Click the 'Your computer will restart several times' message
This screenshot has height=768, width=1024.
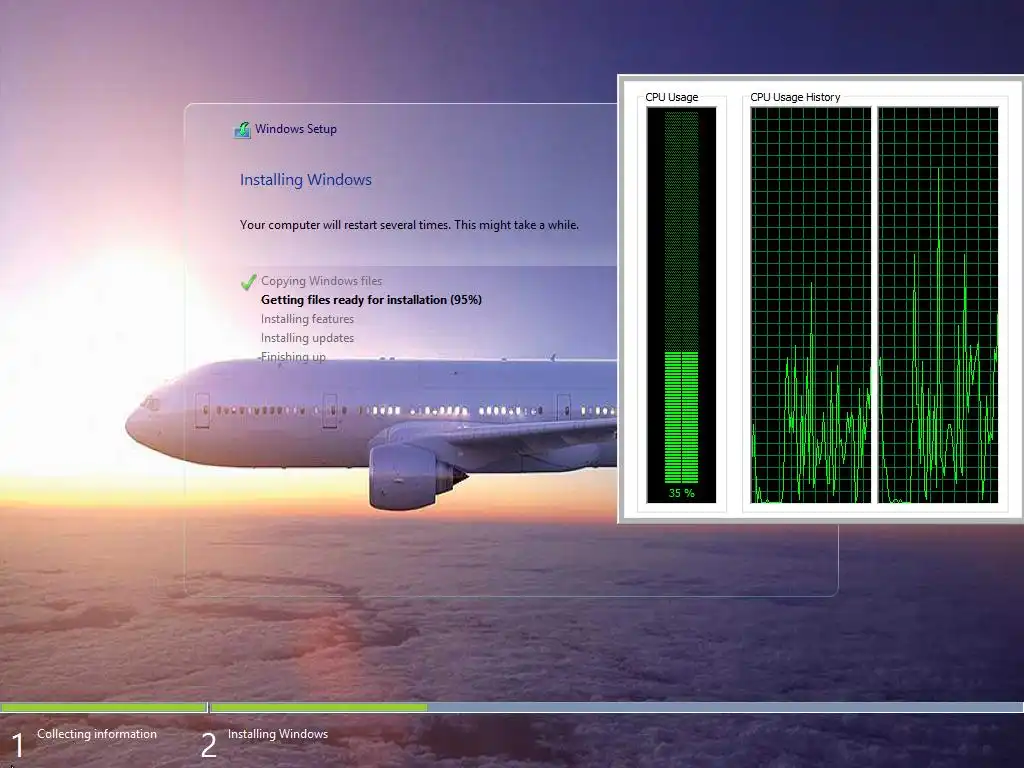click(409, 225)
